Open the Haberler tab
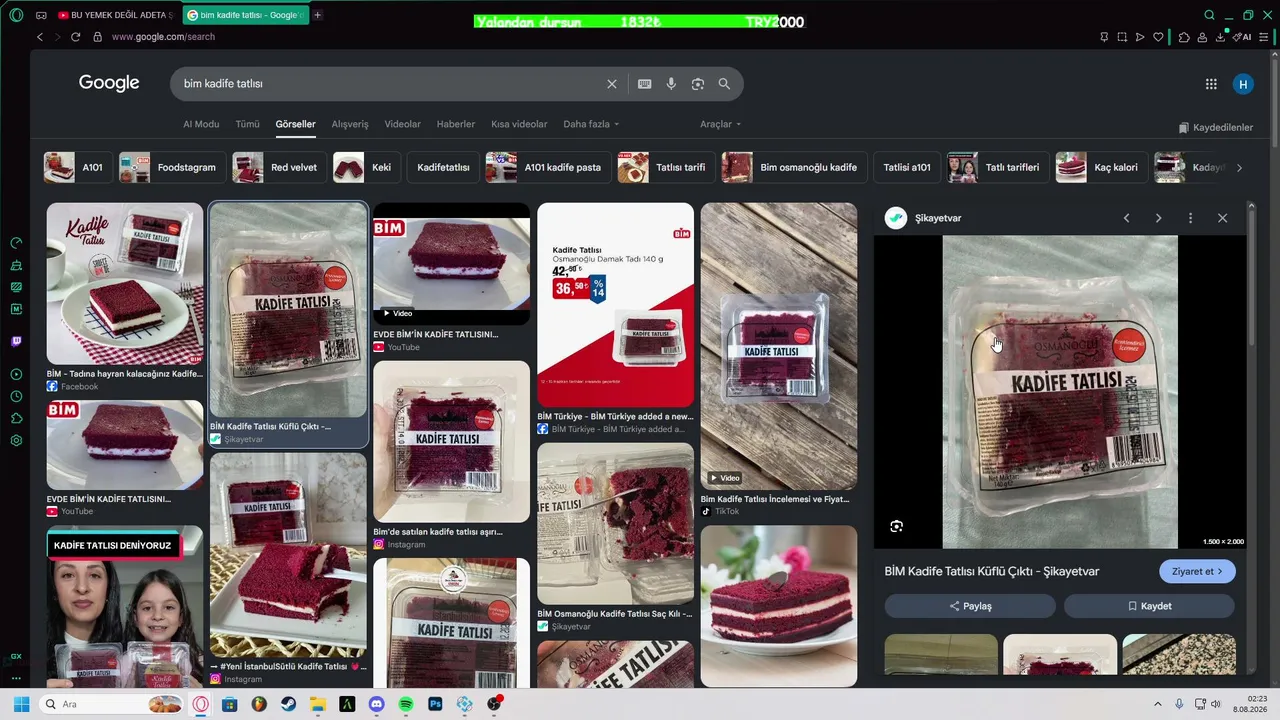 click(456, 124)
